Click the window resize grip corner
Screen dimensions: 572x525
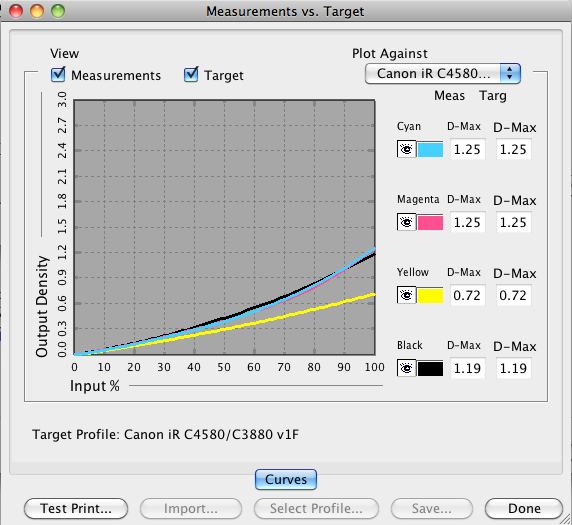click(565, 518)
